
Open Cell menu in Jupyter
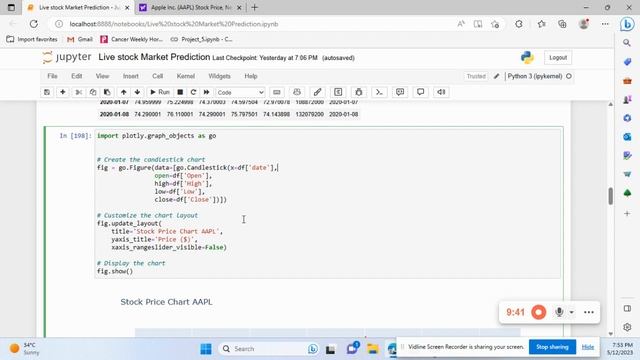coord(158,76)
